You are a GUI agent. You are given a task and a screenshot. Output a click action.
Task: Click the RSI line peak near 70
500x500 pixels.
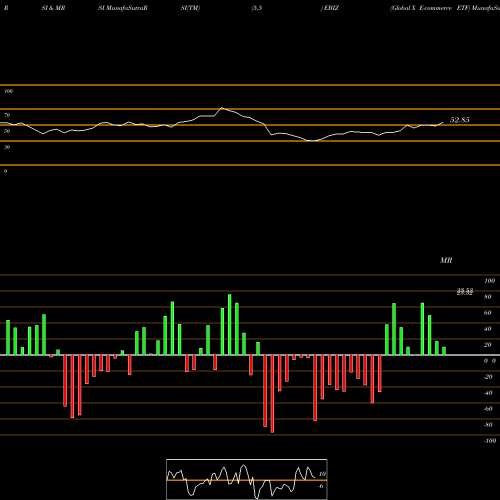pyautogui.click(x=222, y=108)
